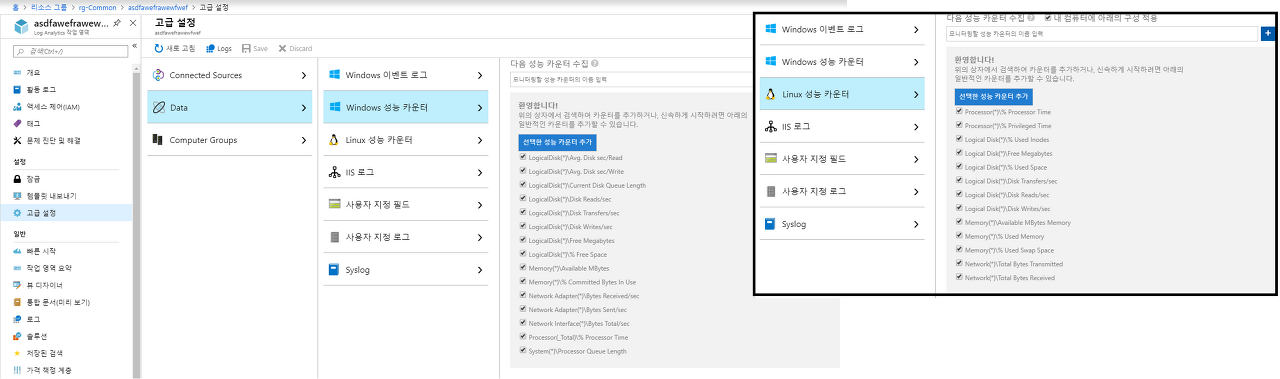The image size is (1280, 379).
Task: Refresh with 새로 고침 toolbar icon
Action: point(160,48)
